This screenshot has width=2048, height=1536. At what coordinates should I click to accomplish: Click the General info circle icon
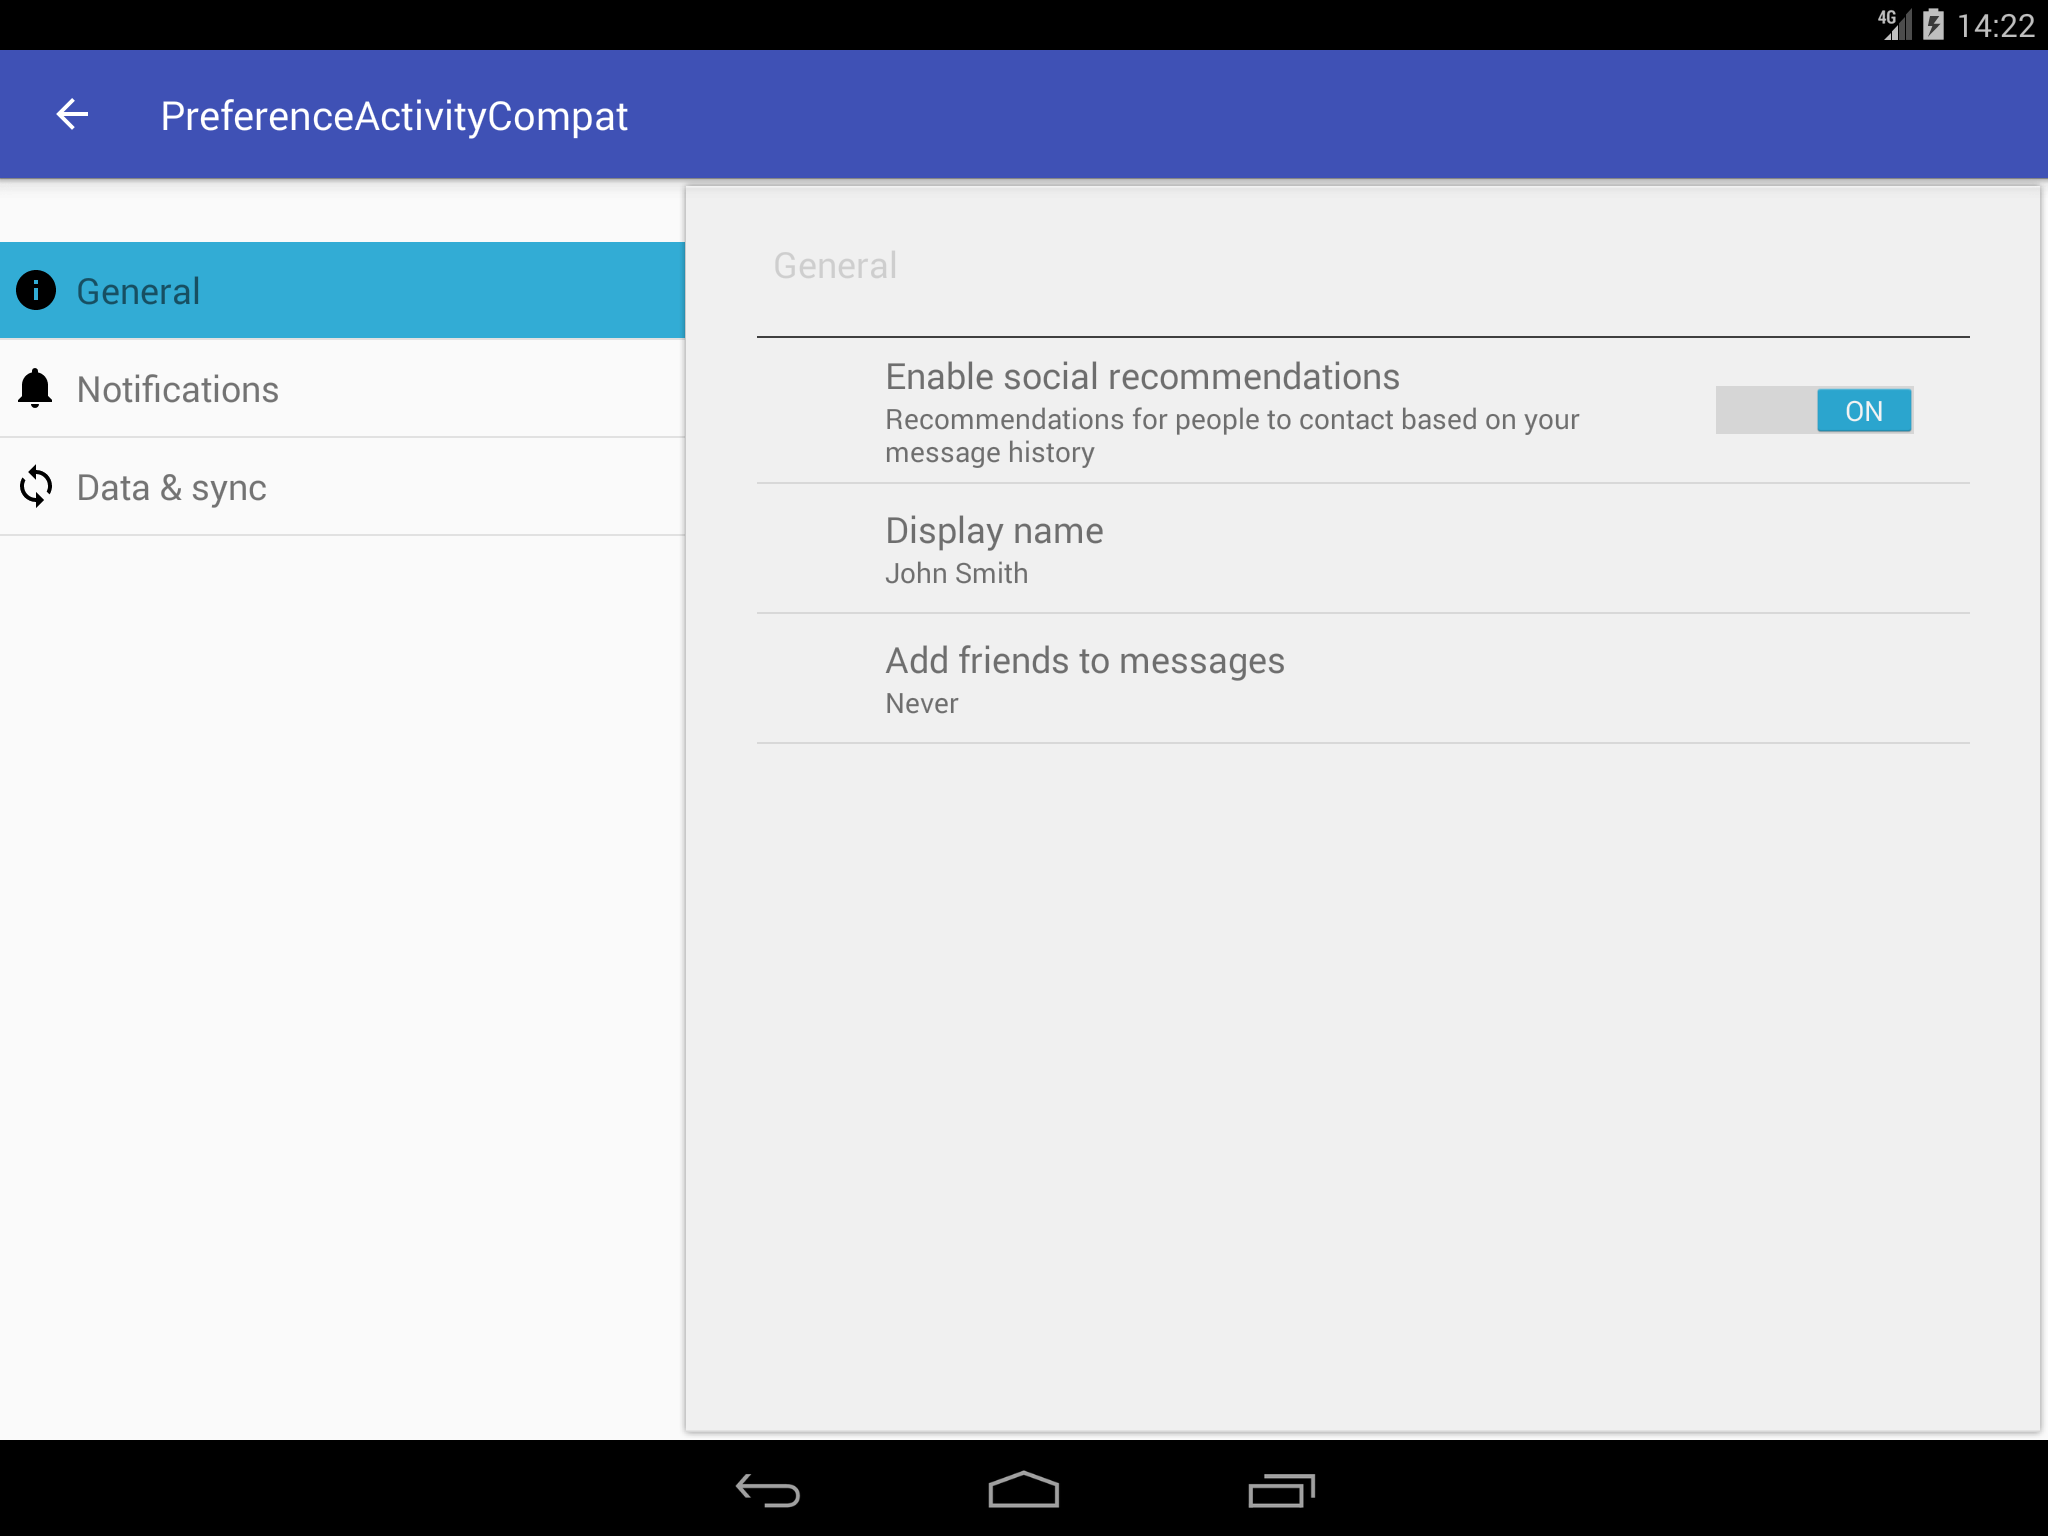point(36,291)
